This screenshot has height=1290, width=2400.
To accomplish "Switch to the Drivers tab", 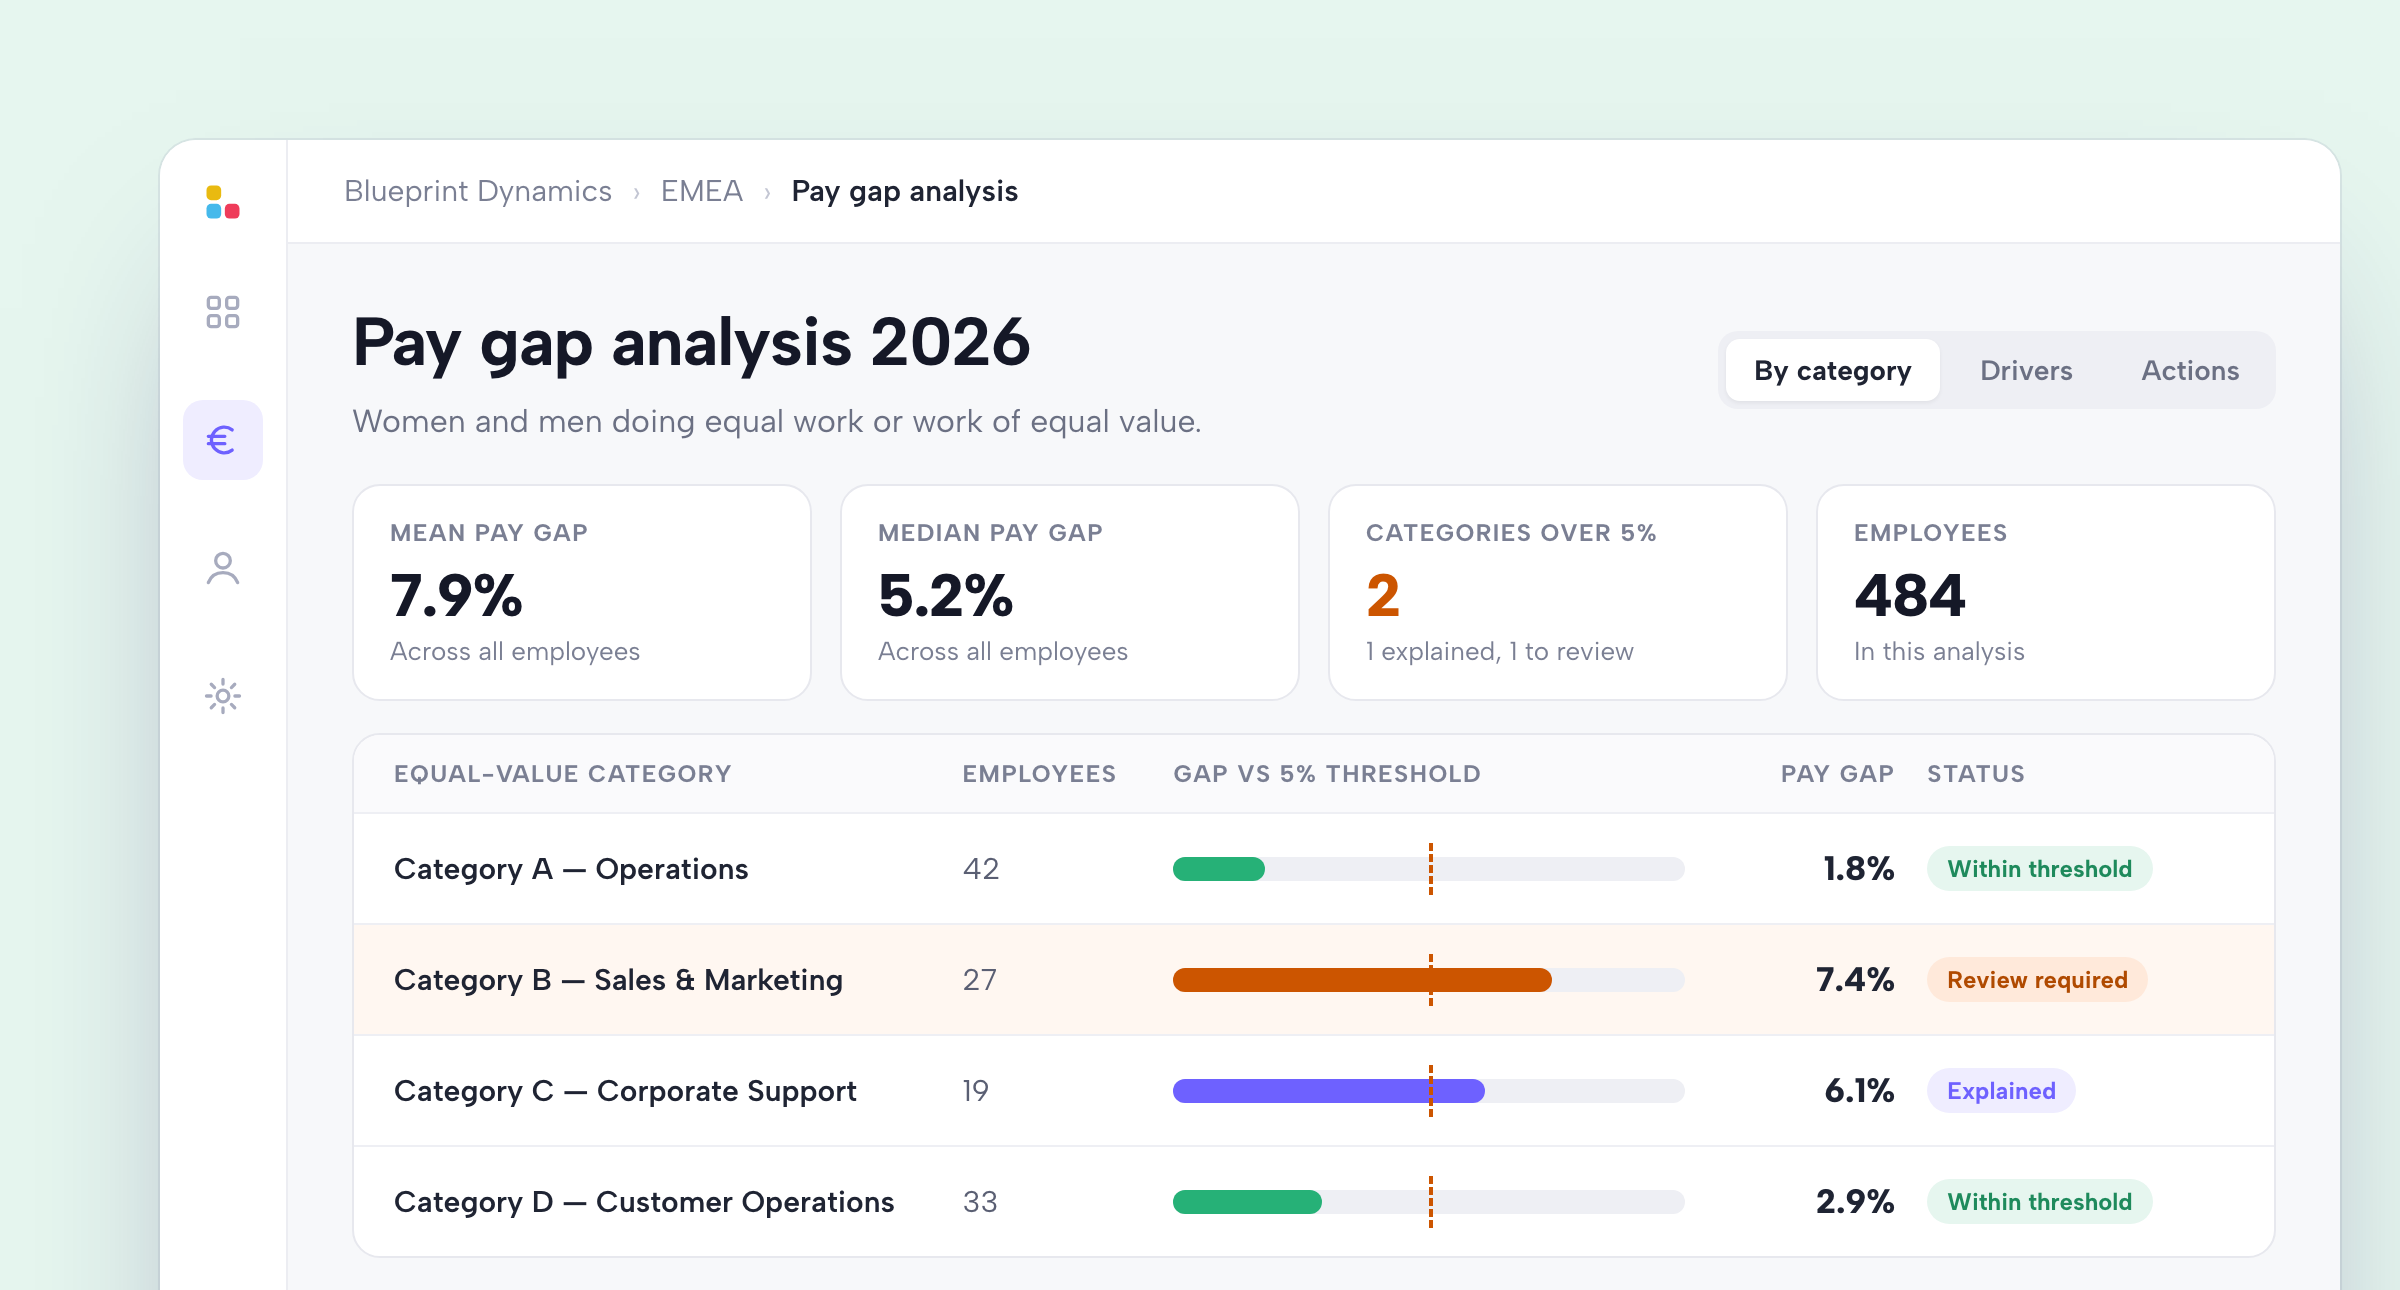I will tap(2026, 370).
